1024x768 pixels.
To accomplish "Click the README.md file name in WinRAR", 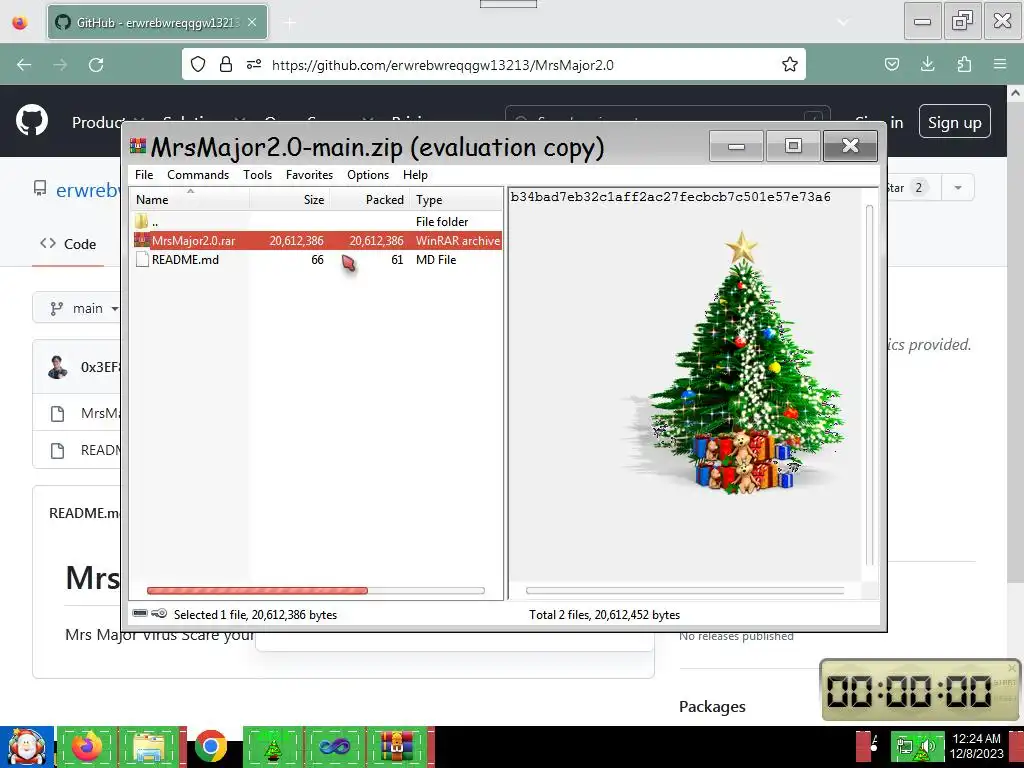I will click(x=185, y=260).
